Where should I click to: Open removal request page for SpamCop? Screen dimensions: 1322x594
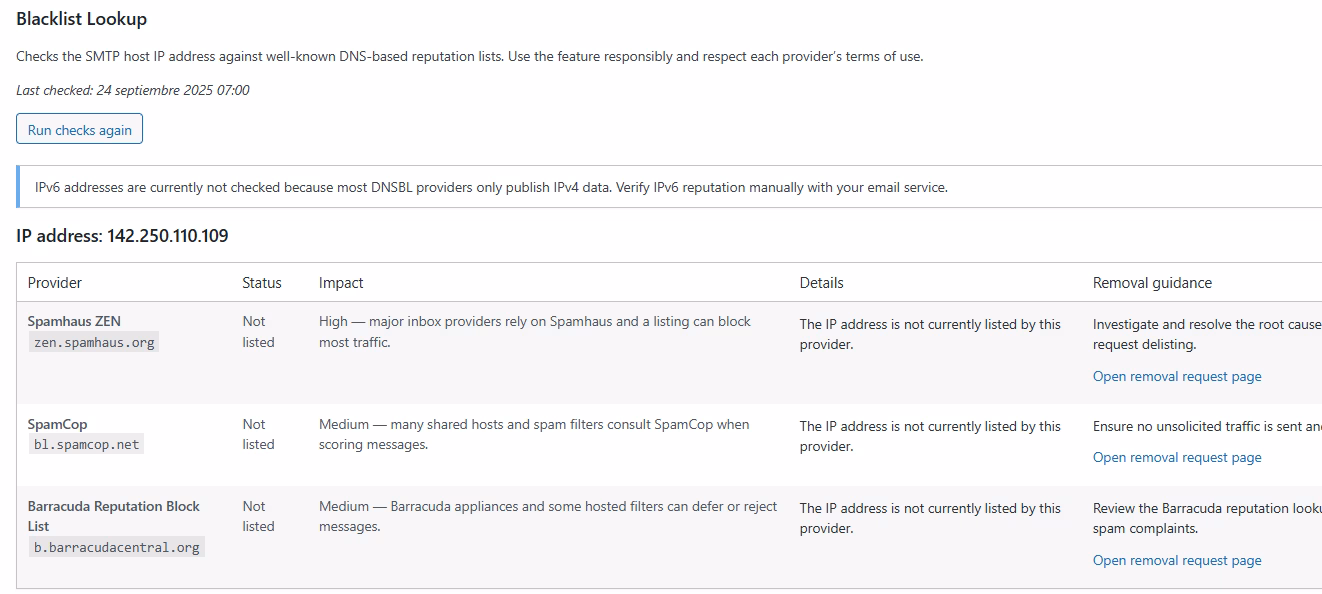(1176, 458)
